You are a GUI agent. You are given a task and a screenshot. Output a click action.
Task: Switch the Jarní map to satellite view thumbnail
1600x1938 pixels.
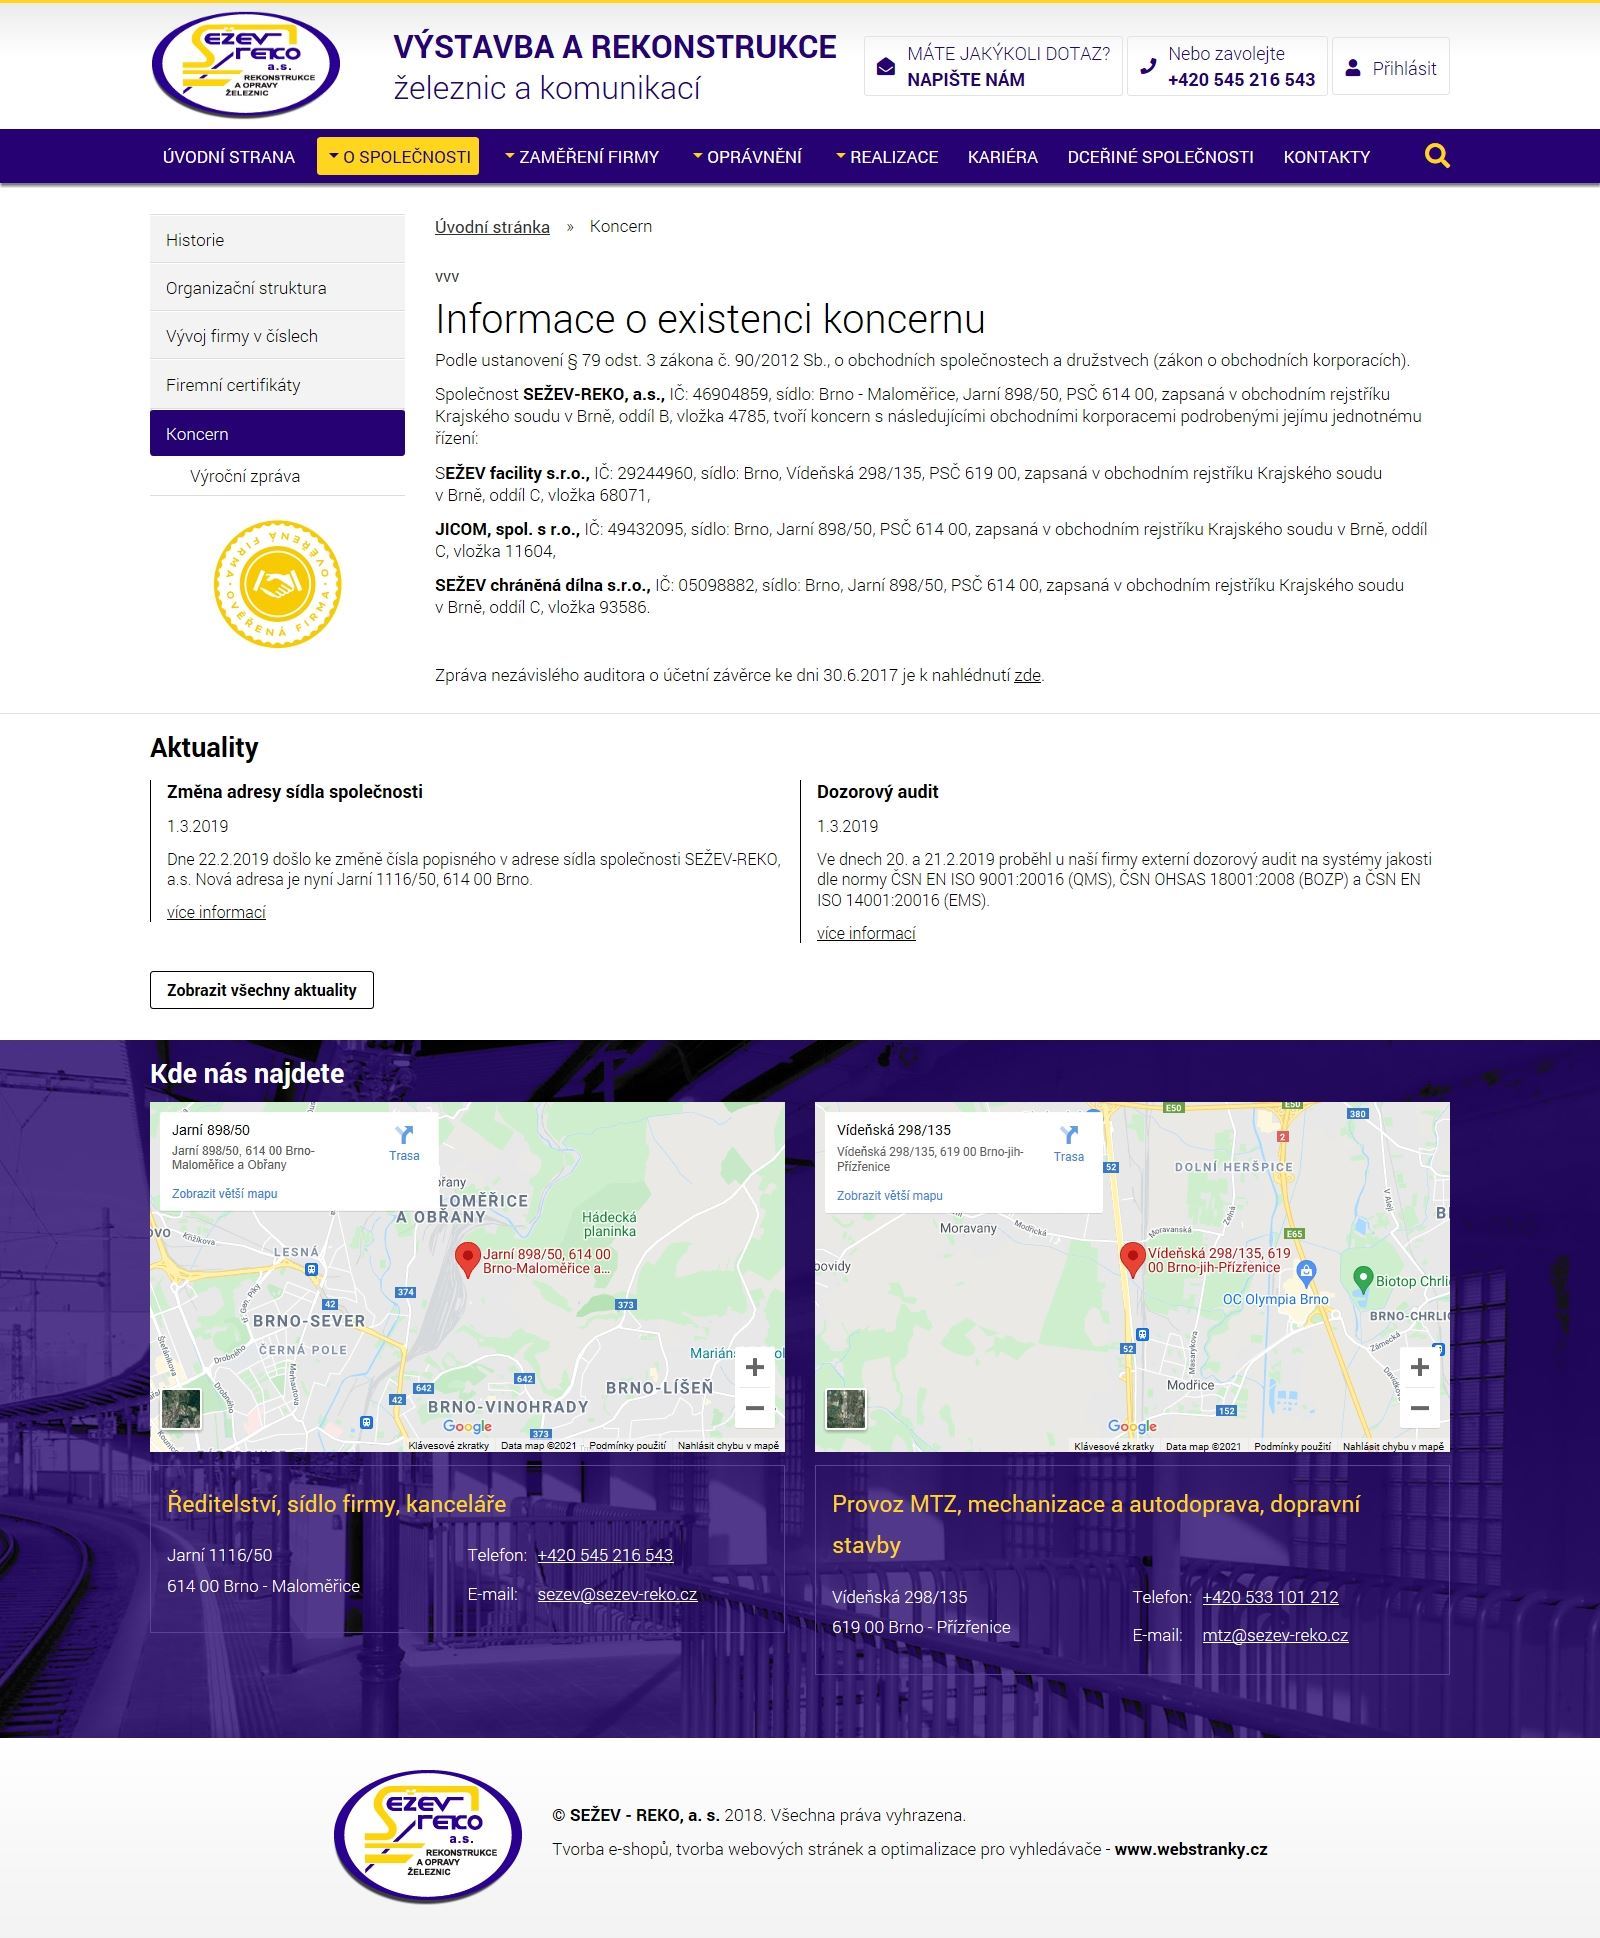[181, 1409]
